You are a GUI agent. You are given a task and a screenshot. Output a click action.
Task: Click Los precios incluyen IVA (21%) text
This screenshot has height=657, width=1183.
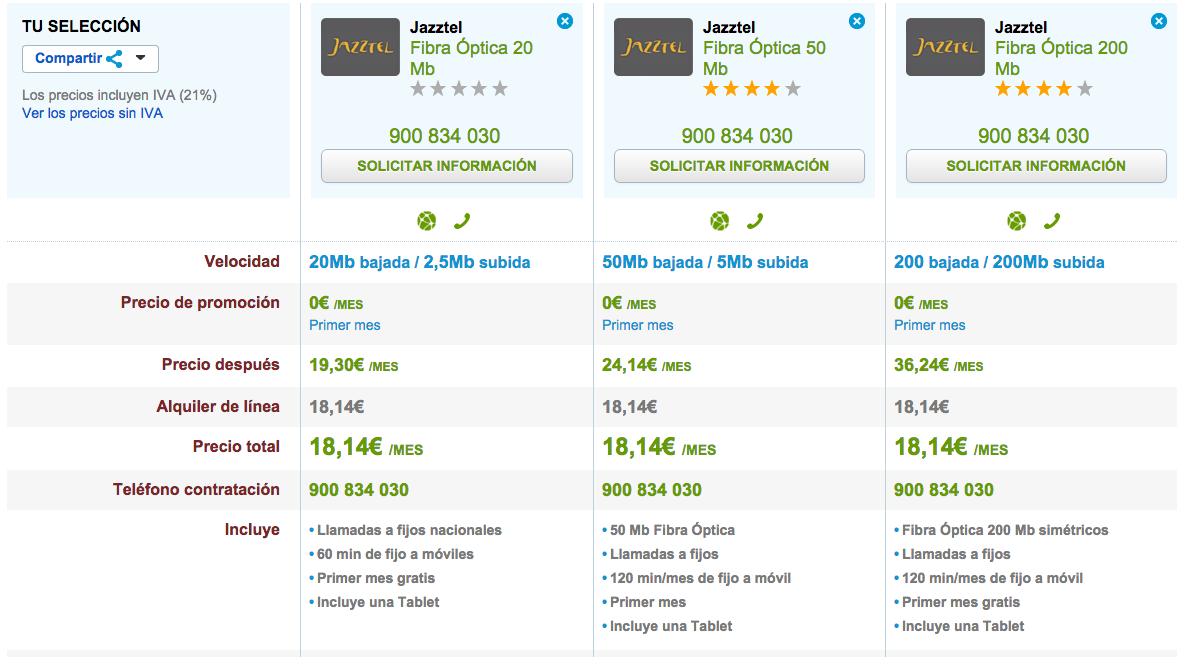click(x=119, y=95)
